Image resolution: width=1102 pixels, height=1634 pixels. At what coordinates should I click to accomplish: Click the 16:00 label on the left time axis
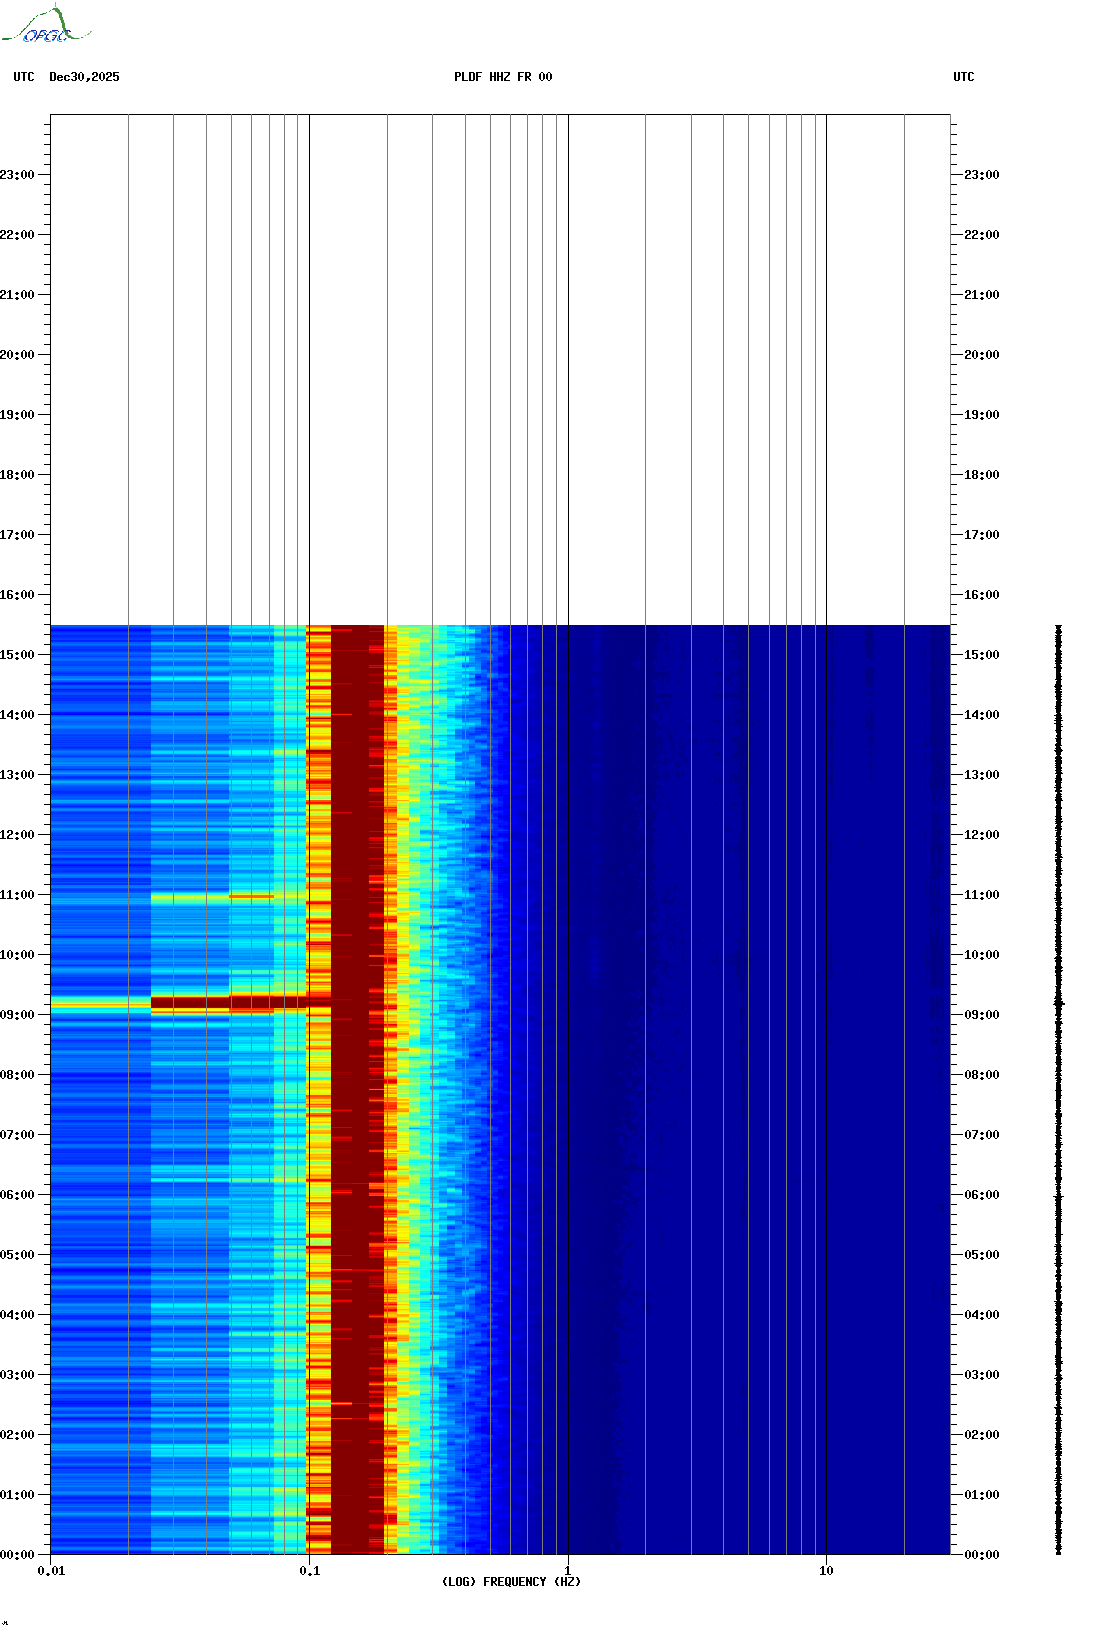(x=17, y=595)
